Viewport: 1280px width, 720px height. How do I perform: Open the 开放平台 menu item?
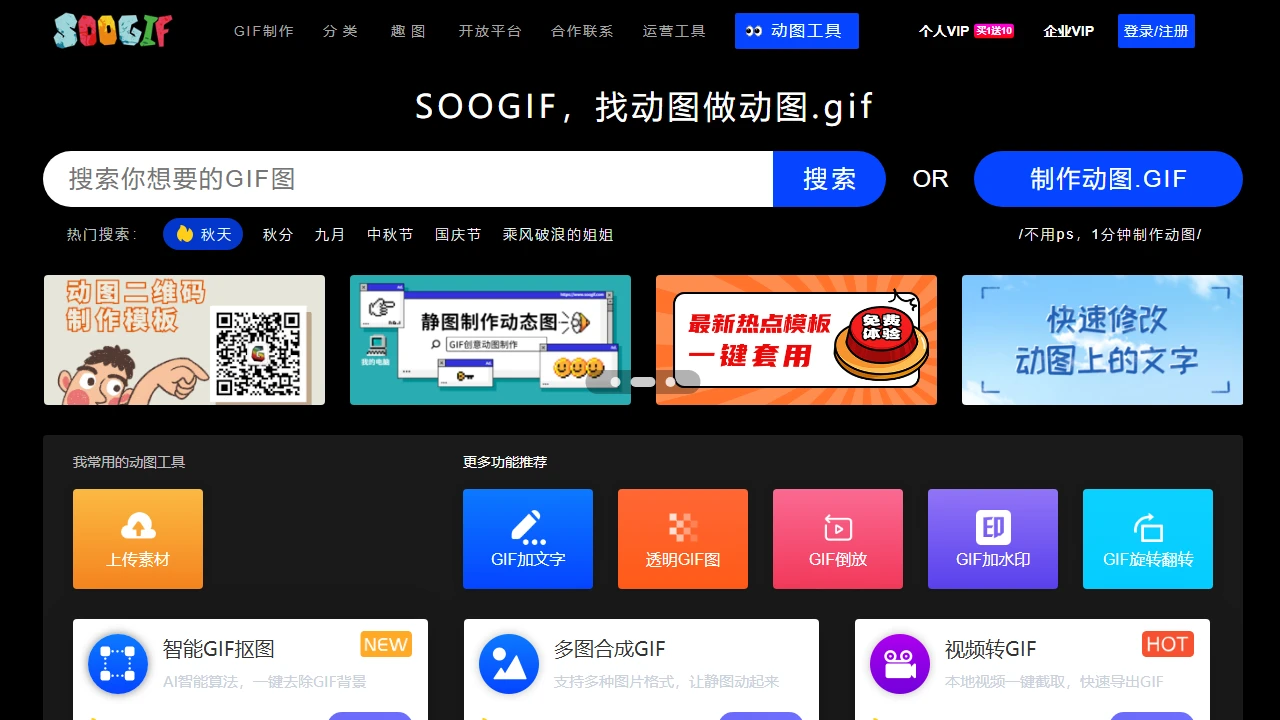point(490,31)
